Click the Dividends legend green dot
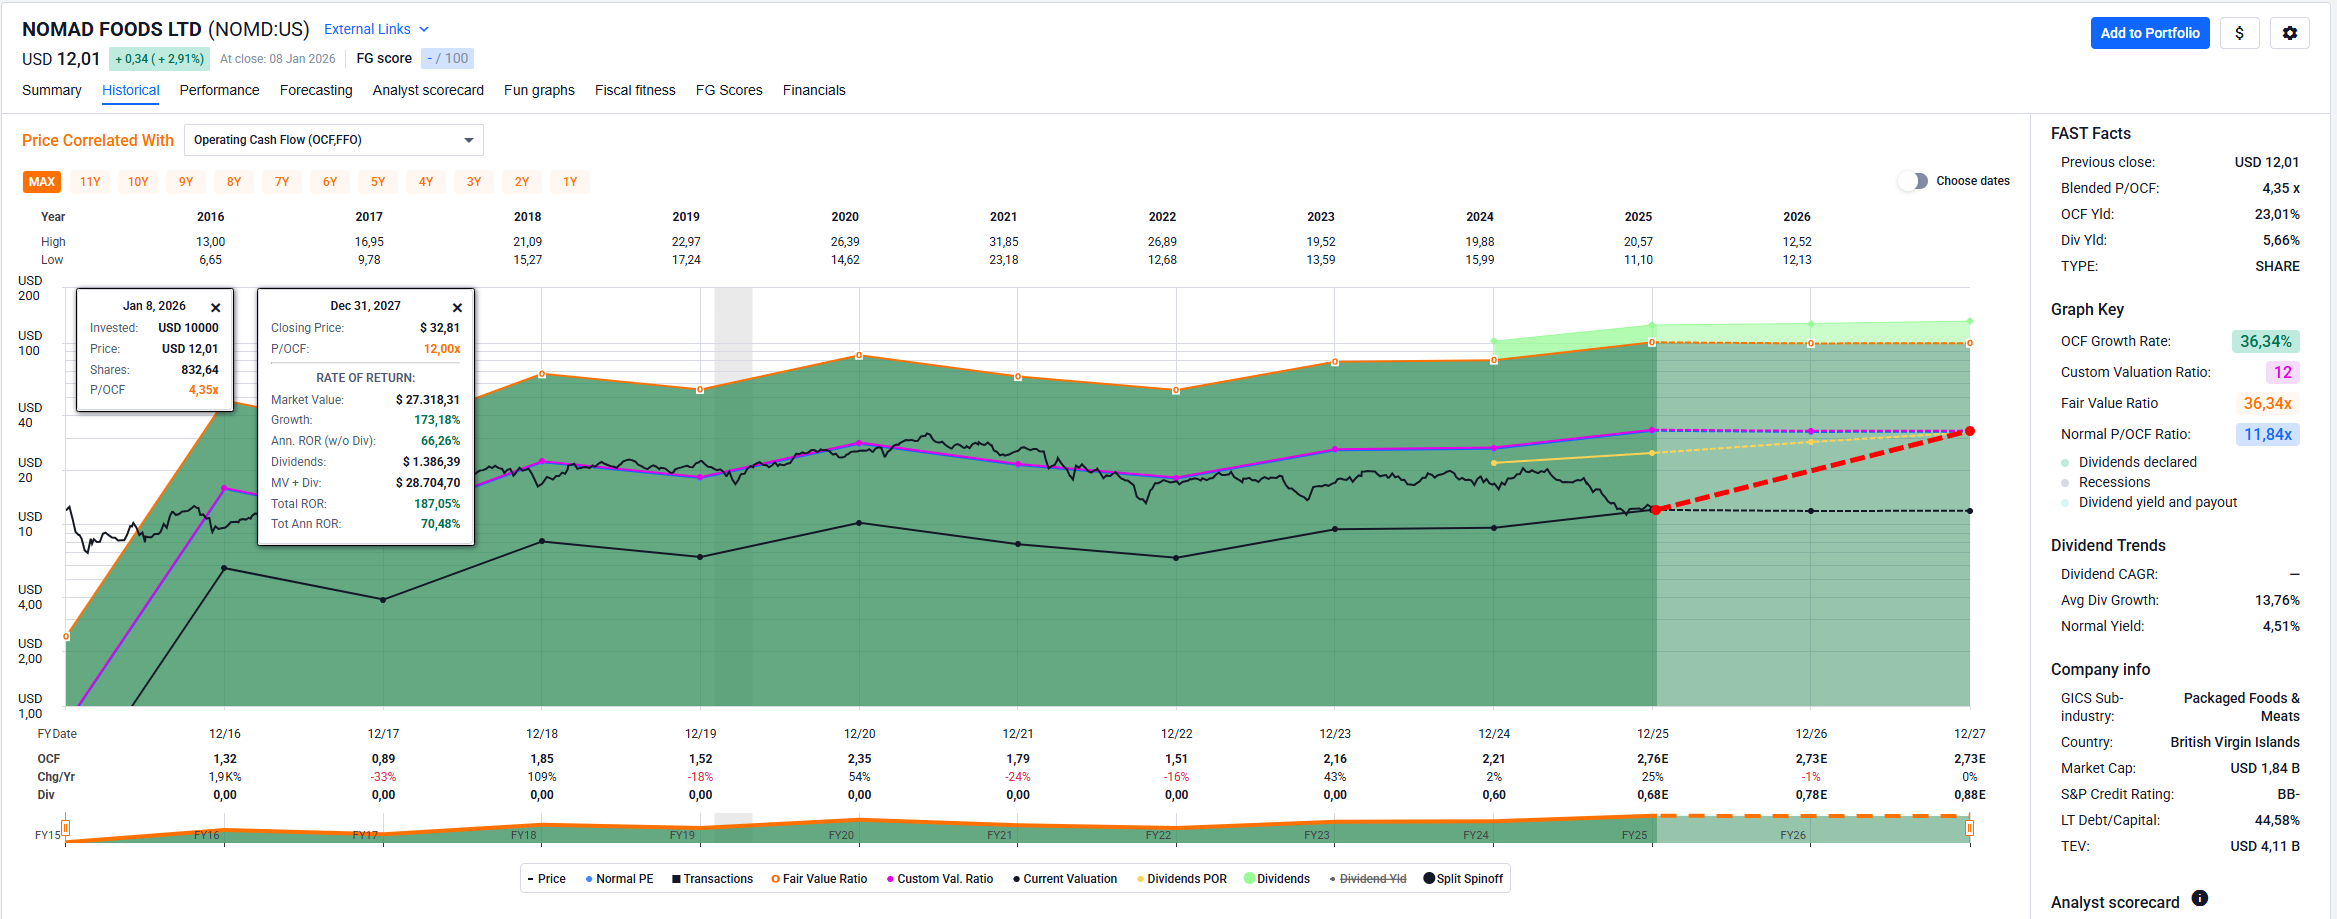Viewport: 2337px width, 919px height. pos(1249,879)
